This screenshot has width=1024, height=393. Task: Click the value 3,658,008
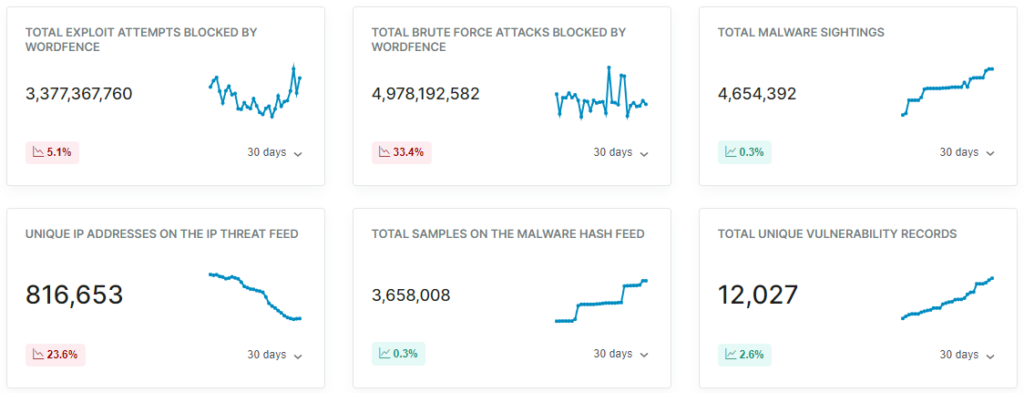(411, 296)
